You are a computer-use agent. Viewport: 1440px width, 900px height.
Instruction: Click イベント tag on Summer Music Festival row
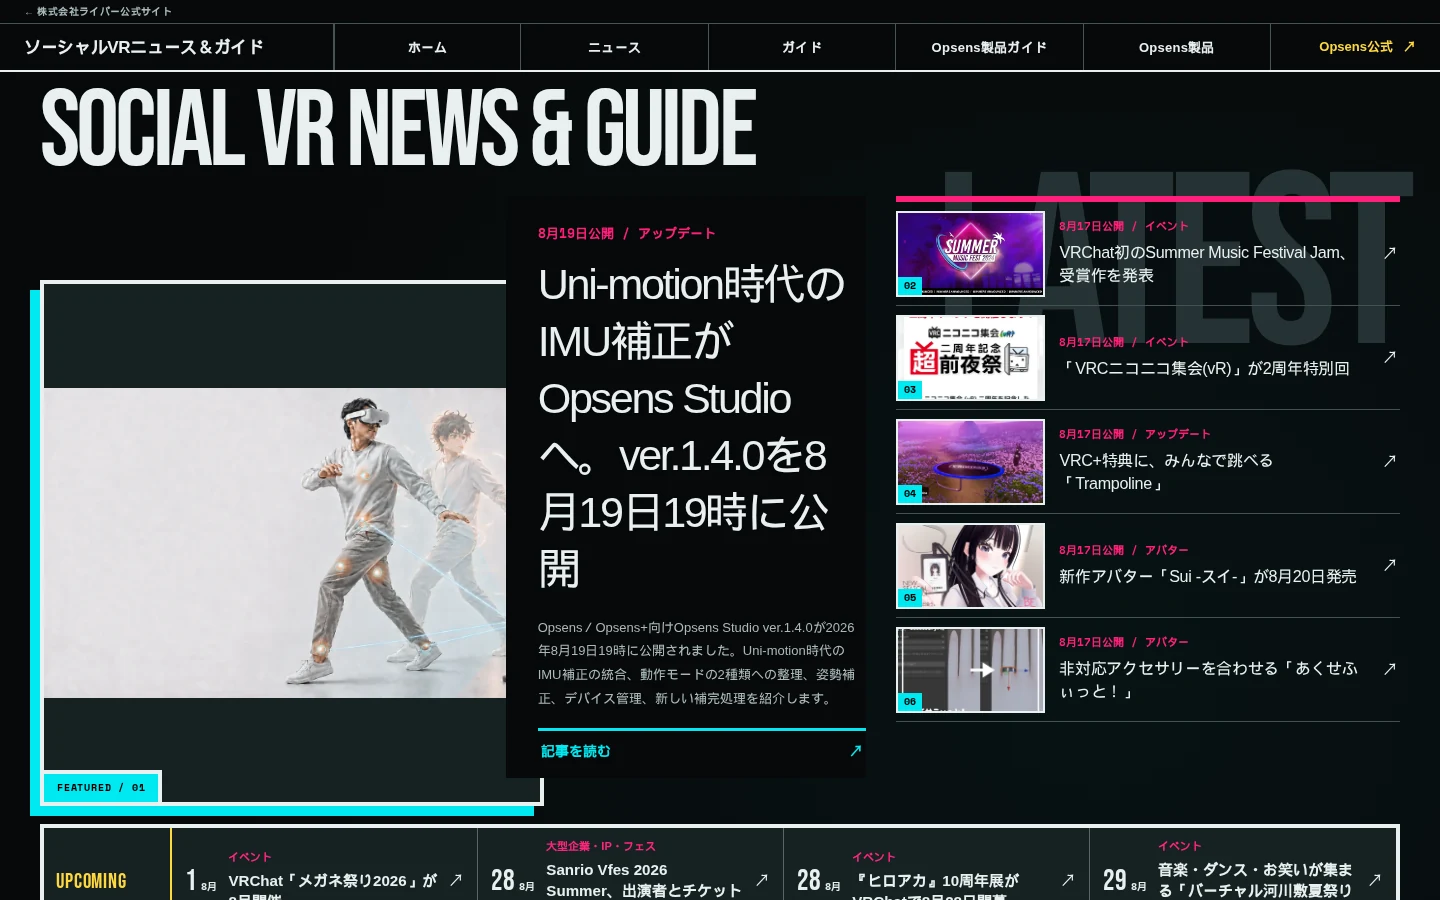pyautogui.click(x=1166, y=226)
